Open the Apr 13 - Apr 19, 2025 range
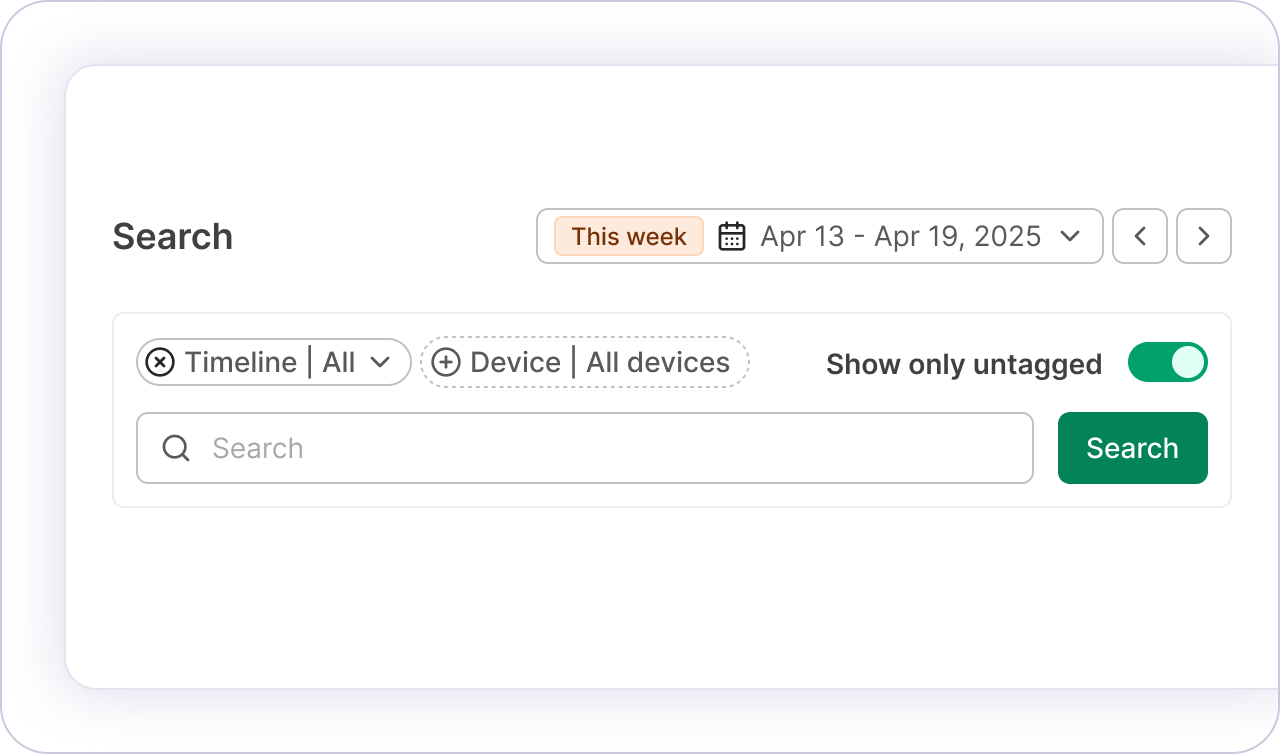The width and height of the screenshot is (1280, 754). pos(900,236)
